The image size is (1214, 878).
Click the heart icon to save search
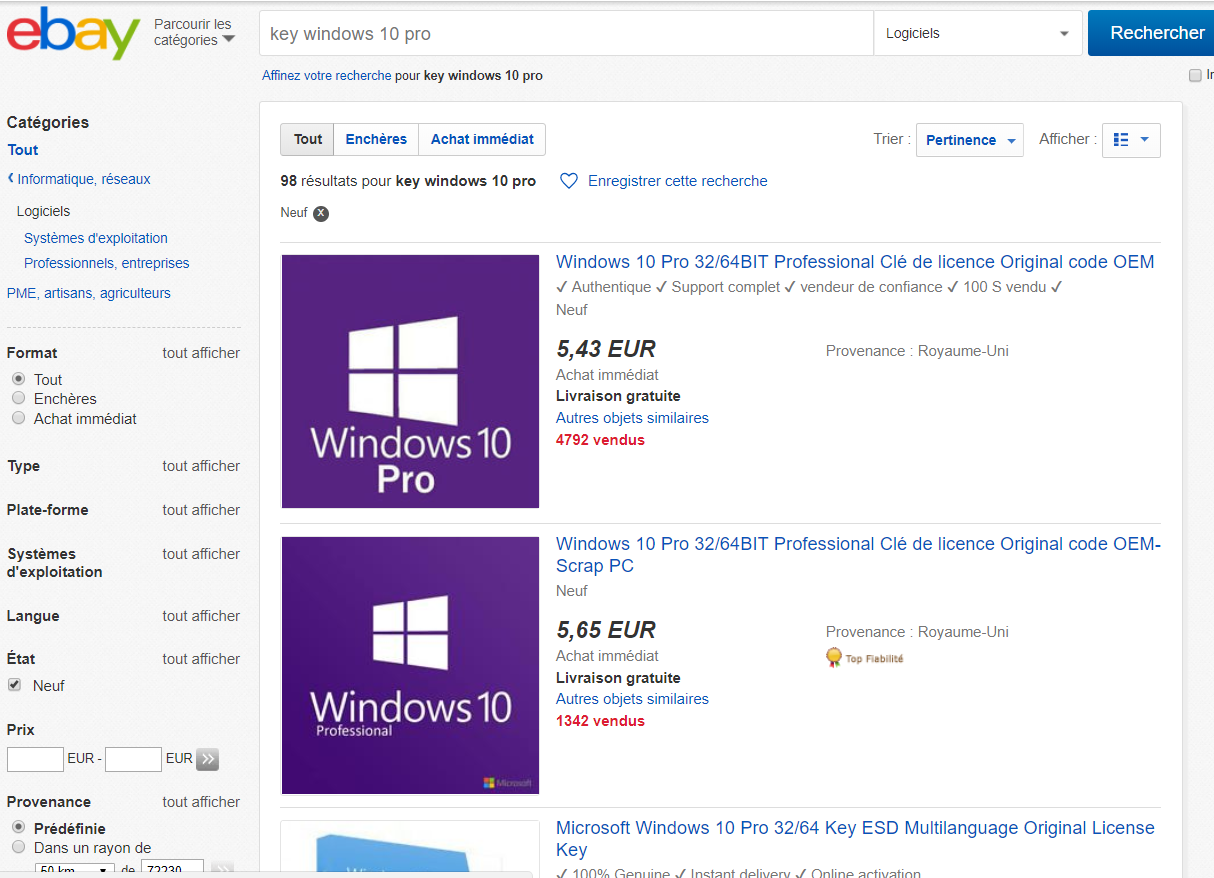(568, 181)
